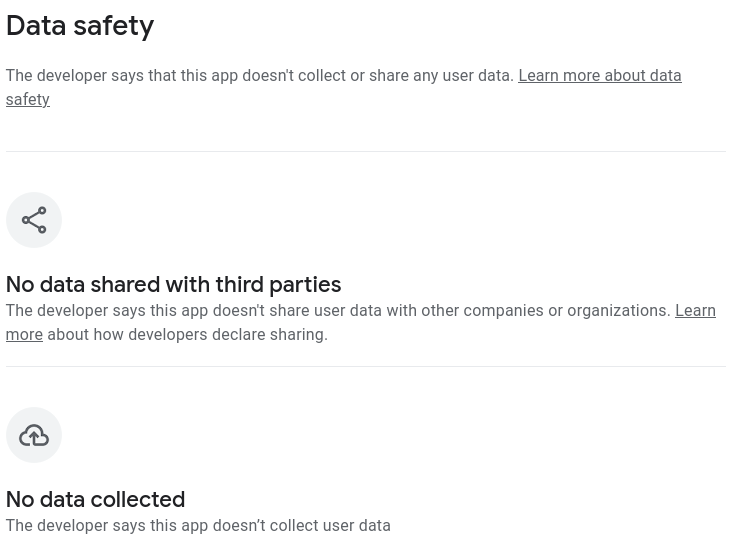Click the text about other companies or organizations
The image size is (731, 539).
coord(338,311)
